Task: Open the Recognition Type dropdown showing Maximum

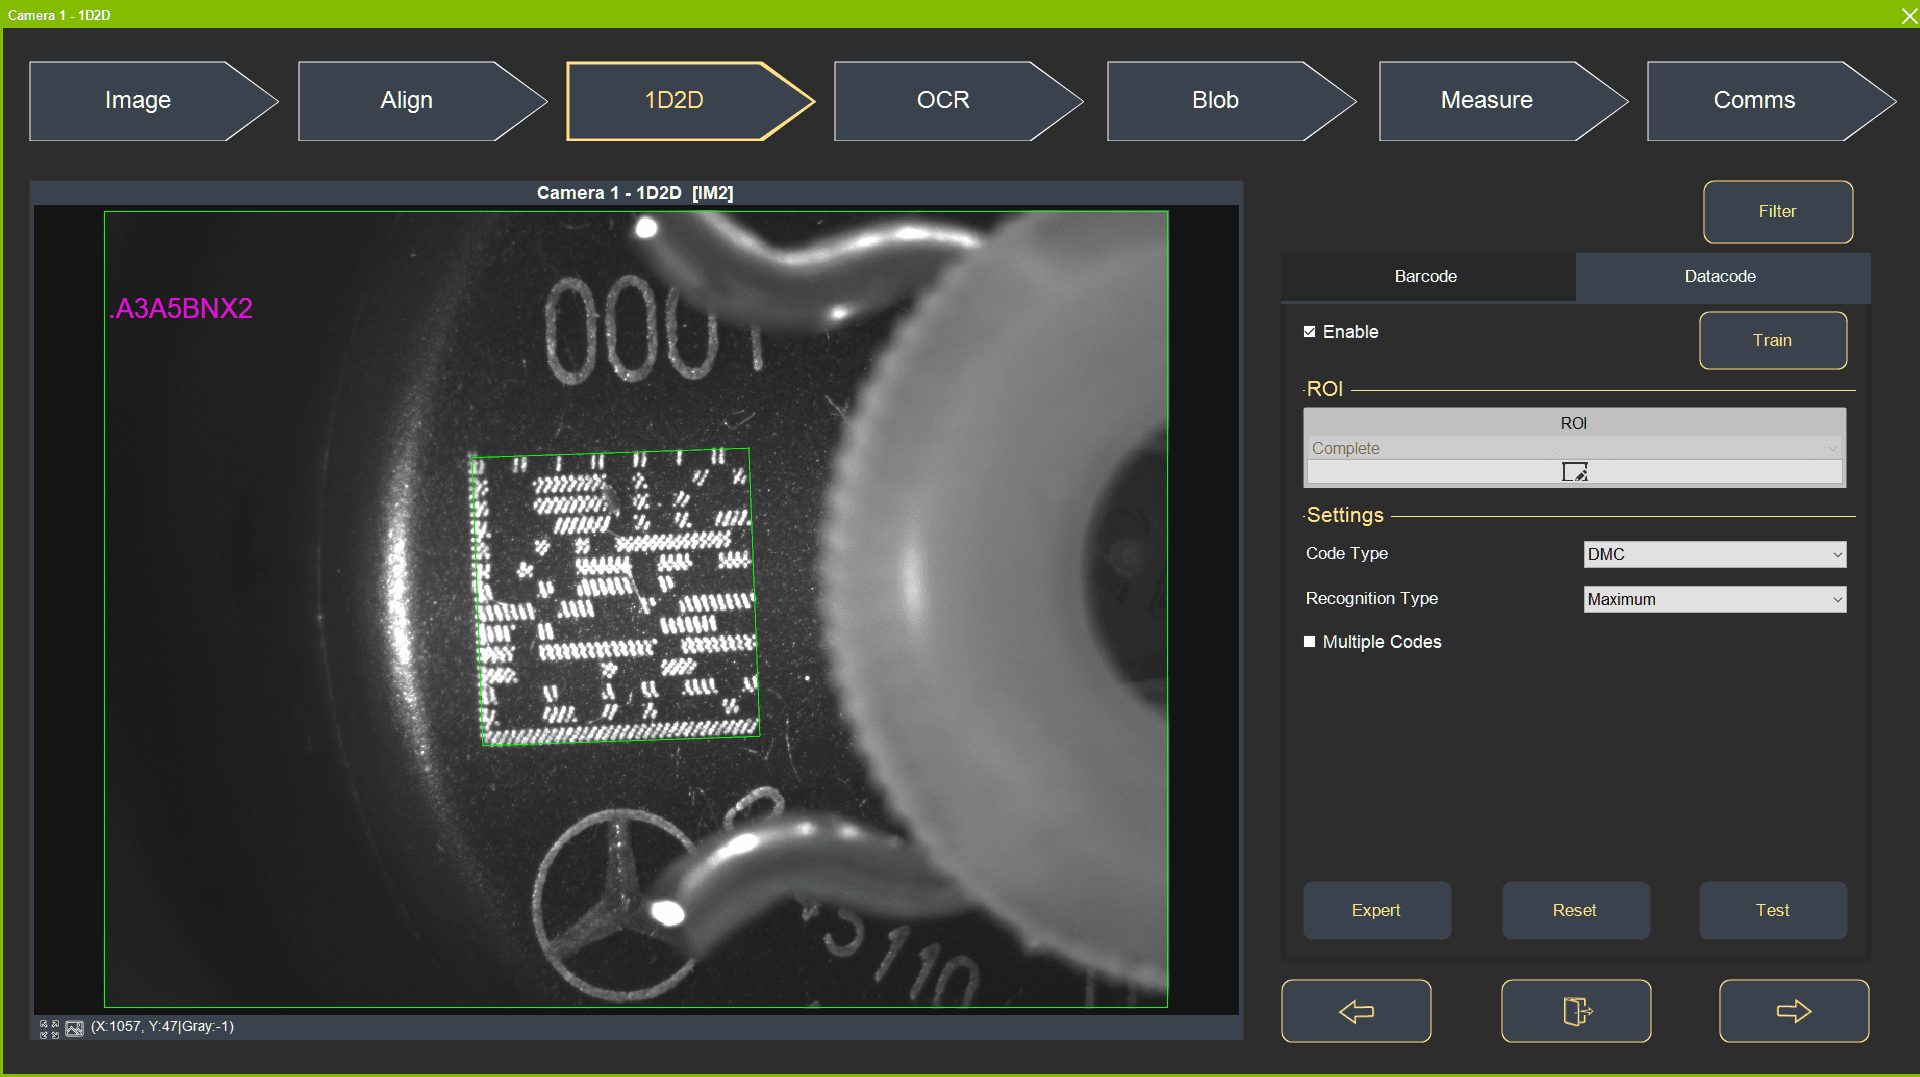Action: point(1715,599)
